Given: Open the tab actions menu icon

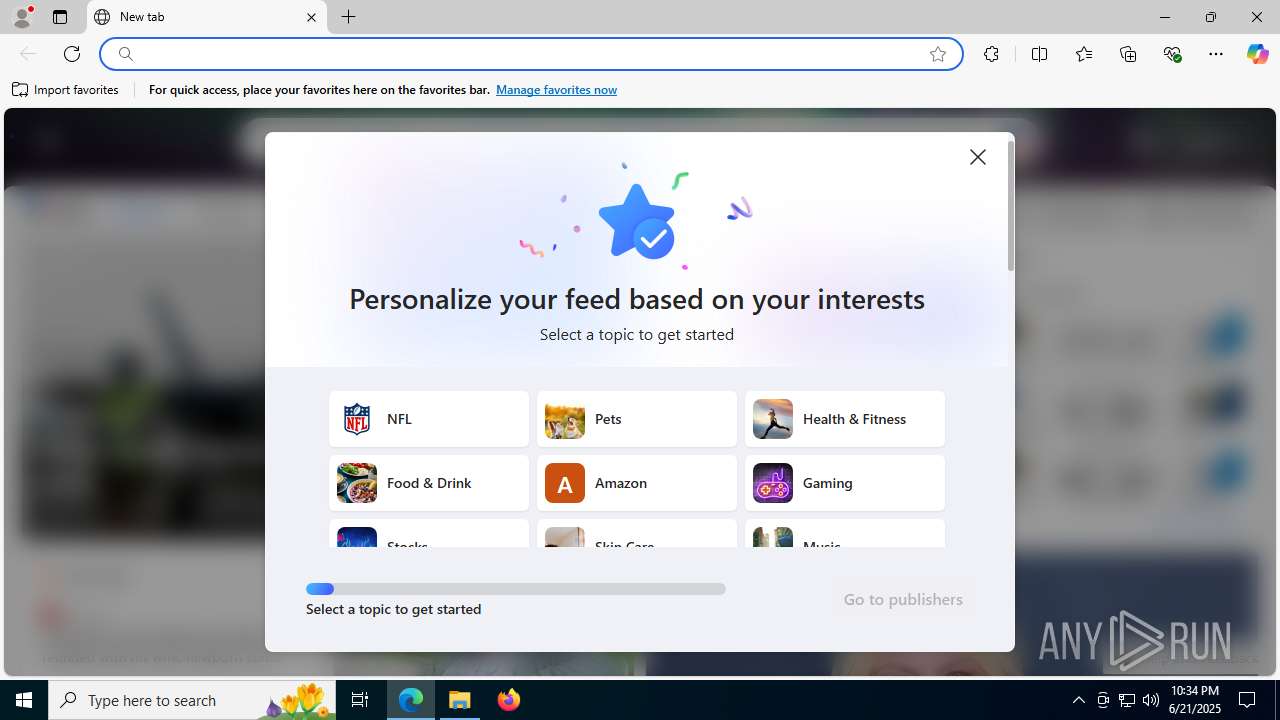Looking at the screenshot, I should [60, 17].
